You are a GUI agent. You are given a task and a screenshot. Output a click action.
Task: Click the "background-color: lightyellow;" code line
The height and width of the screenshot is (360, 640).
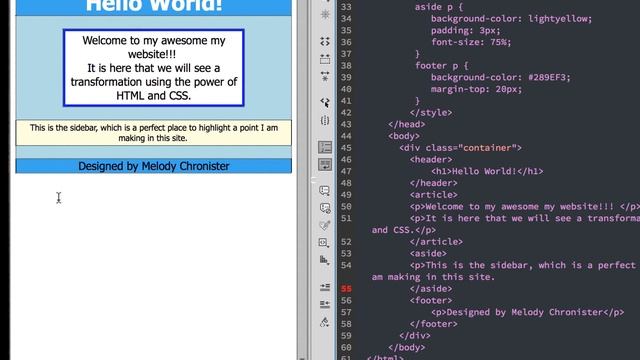511,18
